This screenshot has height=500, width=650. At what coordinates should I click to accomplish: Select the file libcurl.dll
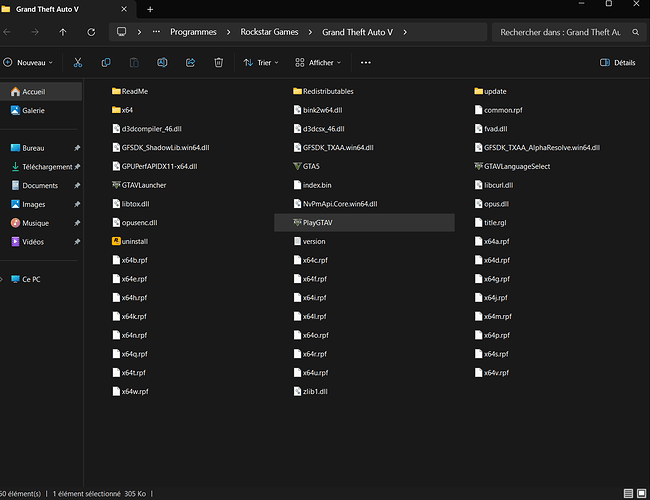(x=494, y=185)
